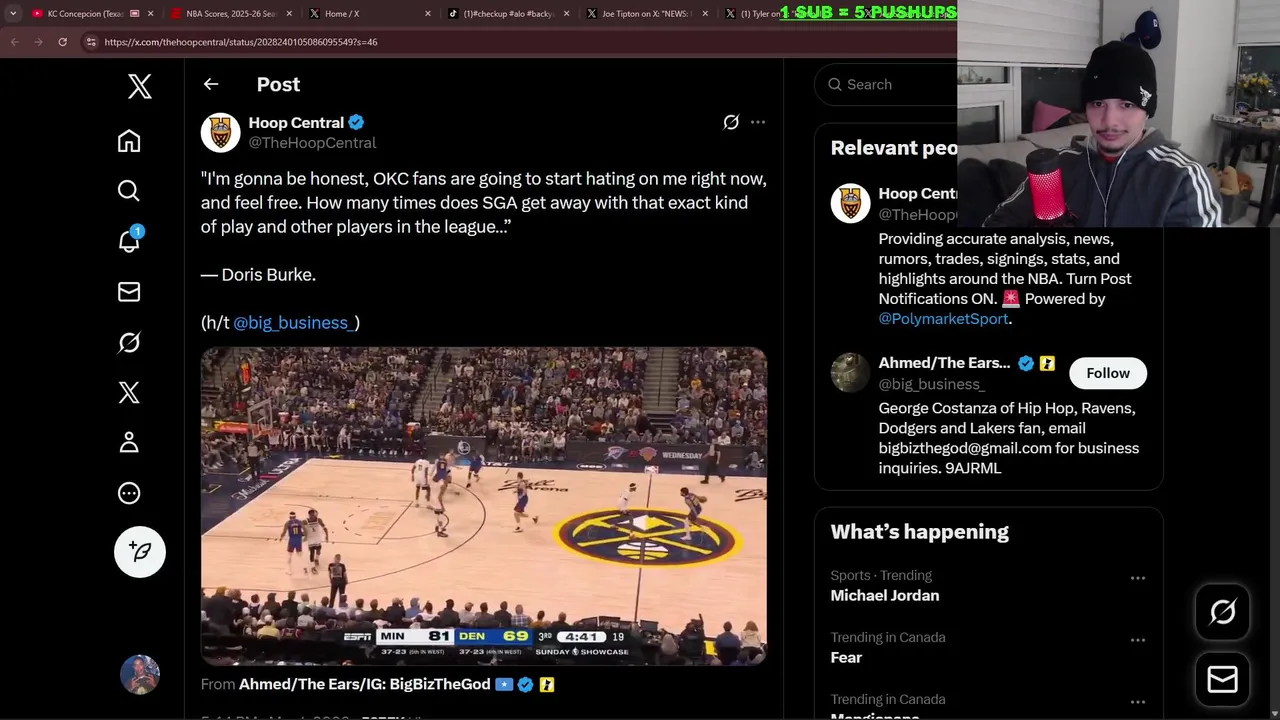This screenshot has height=720, width=1280.
Task: Open @big_business_ mention link in post
Action: tap(293, 323)
